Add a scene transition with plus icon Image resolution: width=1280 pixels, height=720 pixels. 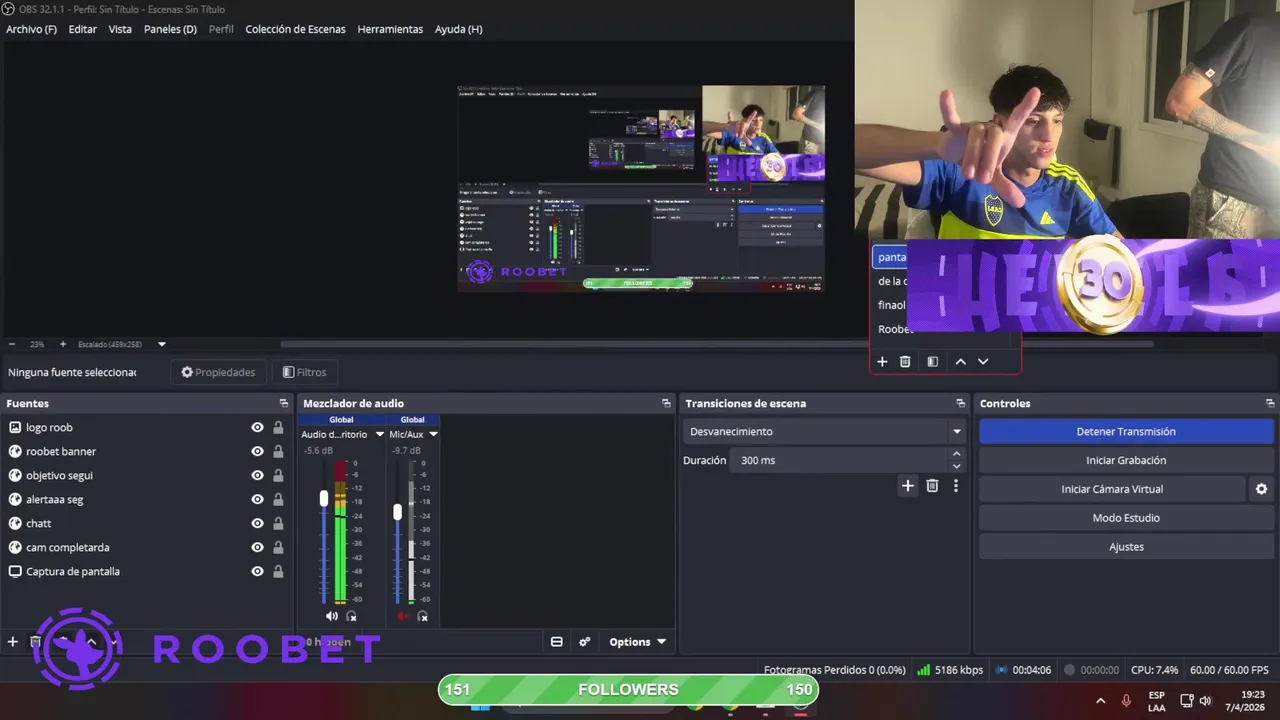[908, 486]
